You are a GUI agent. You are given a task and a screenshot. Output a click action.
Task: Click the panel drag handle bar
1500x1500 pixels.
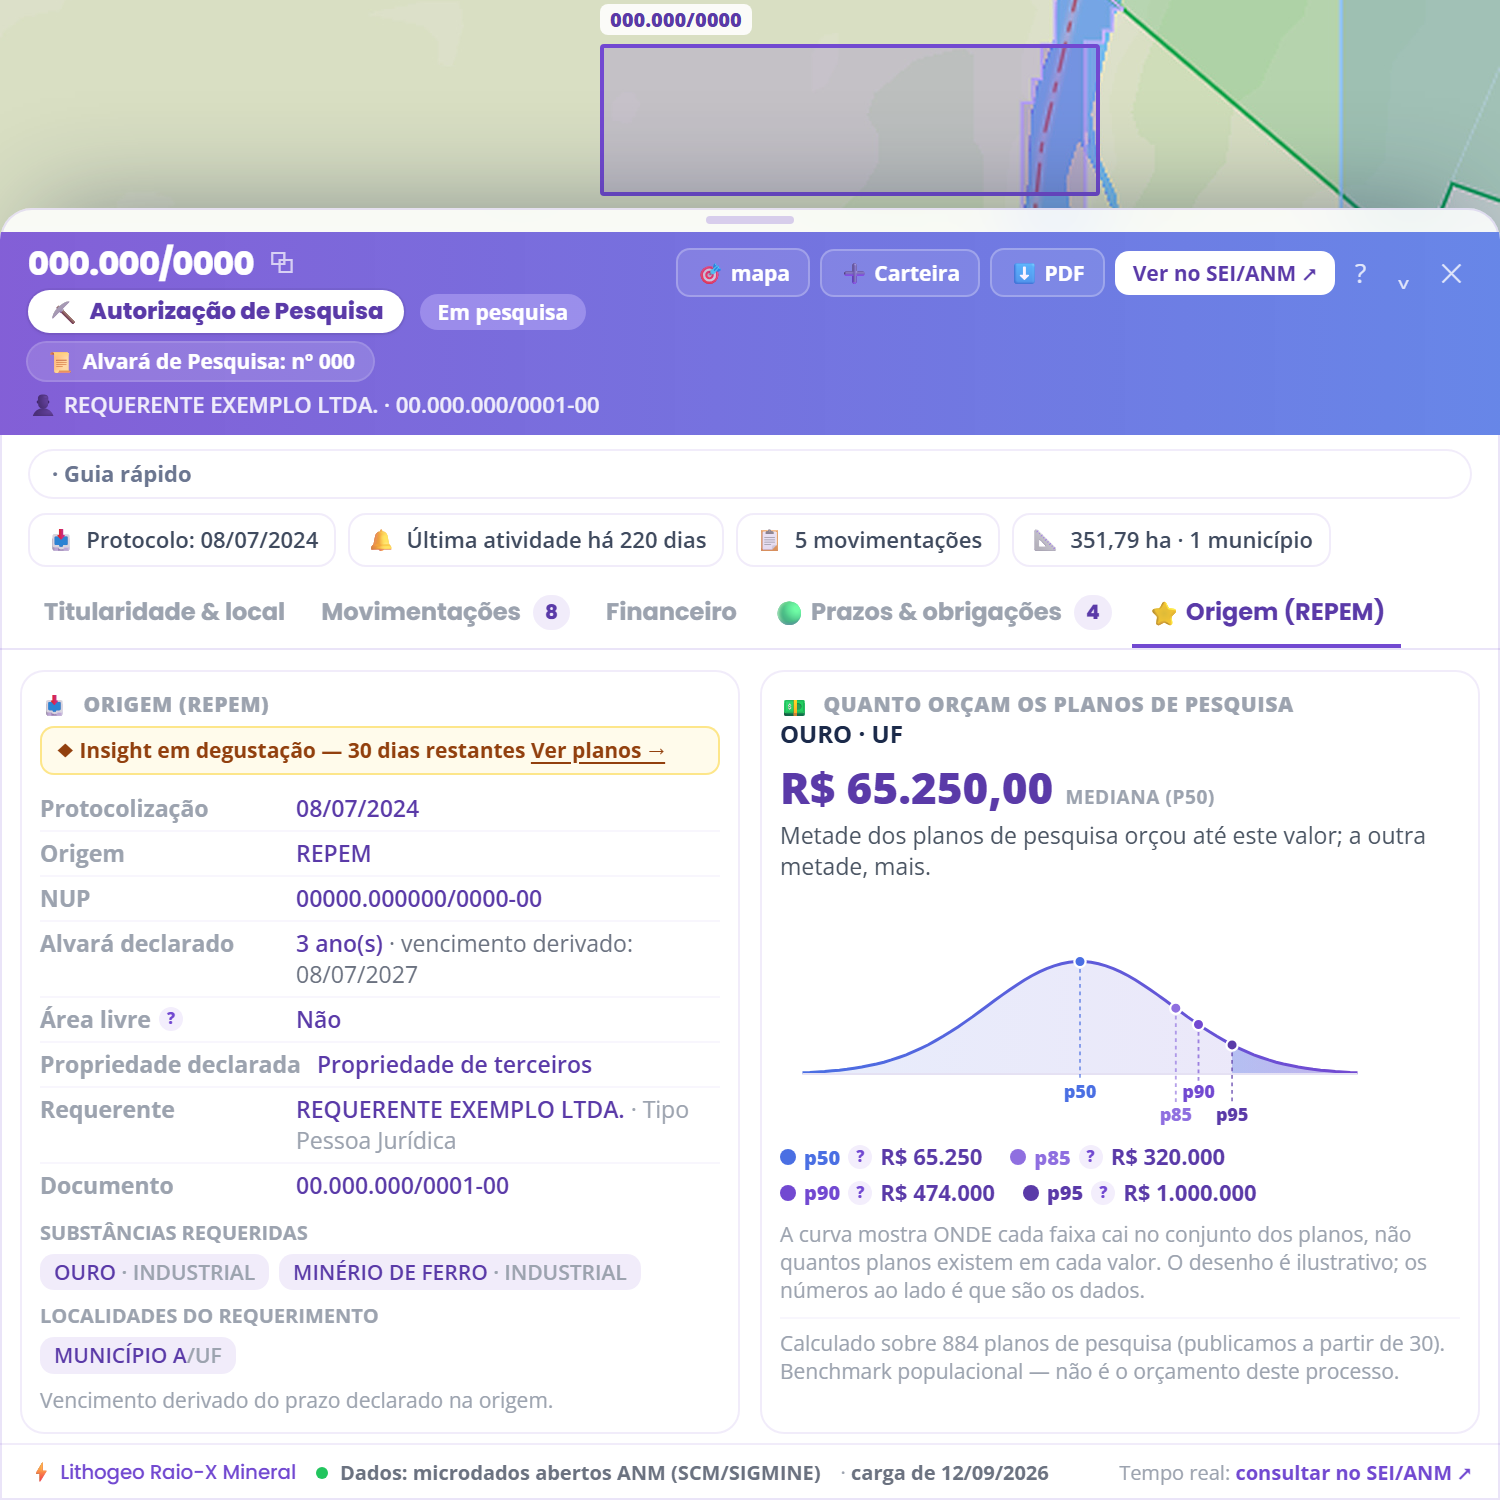point(750,220)
